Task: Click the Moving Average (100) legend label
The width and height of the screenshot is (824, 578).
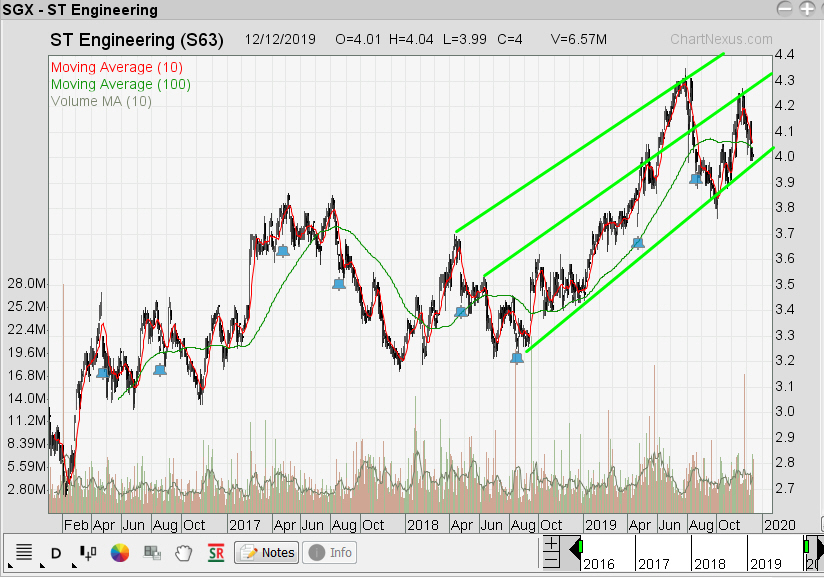Action: (121, 84)
